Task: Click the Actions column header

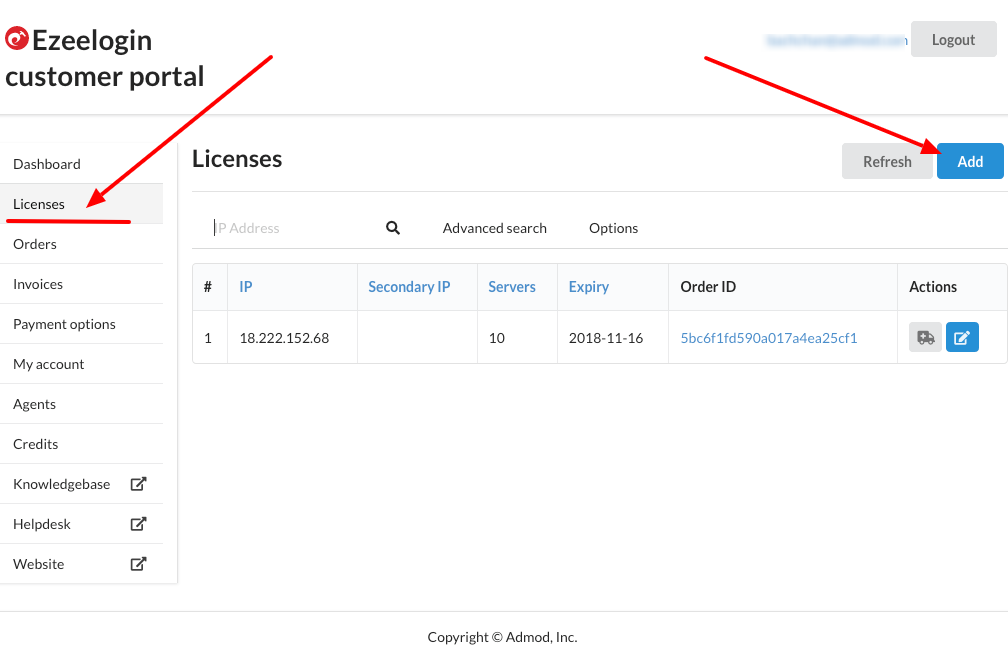Action: pyautogui.click(x=933, y=287)
